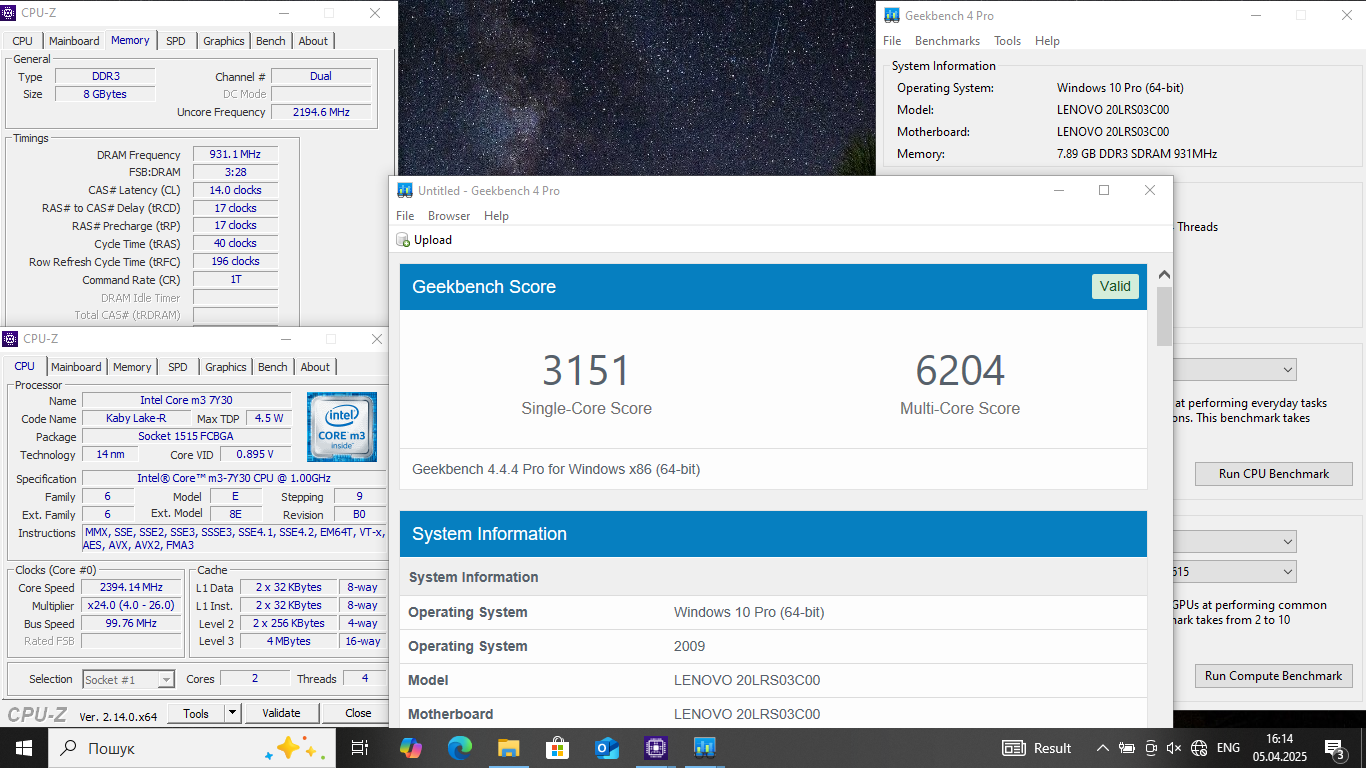Viewport: 1366px width, 768px height.
Task: Open the Benchmarks menu in Geekbench 4 Pro
Action: click(947, 41)
